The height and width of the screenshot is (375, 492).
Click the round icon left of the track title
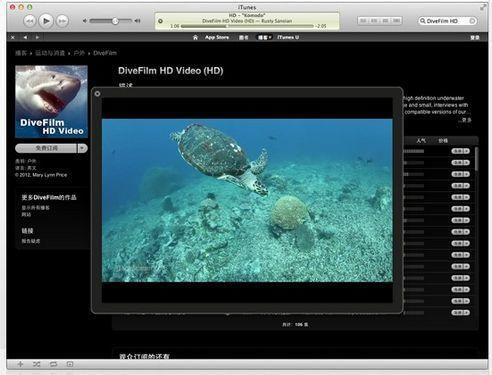pyautogui.click(x=160, y=21)
